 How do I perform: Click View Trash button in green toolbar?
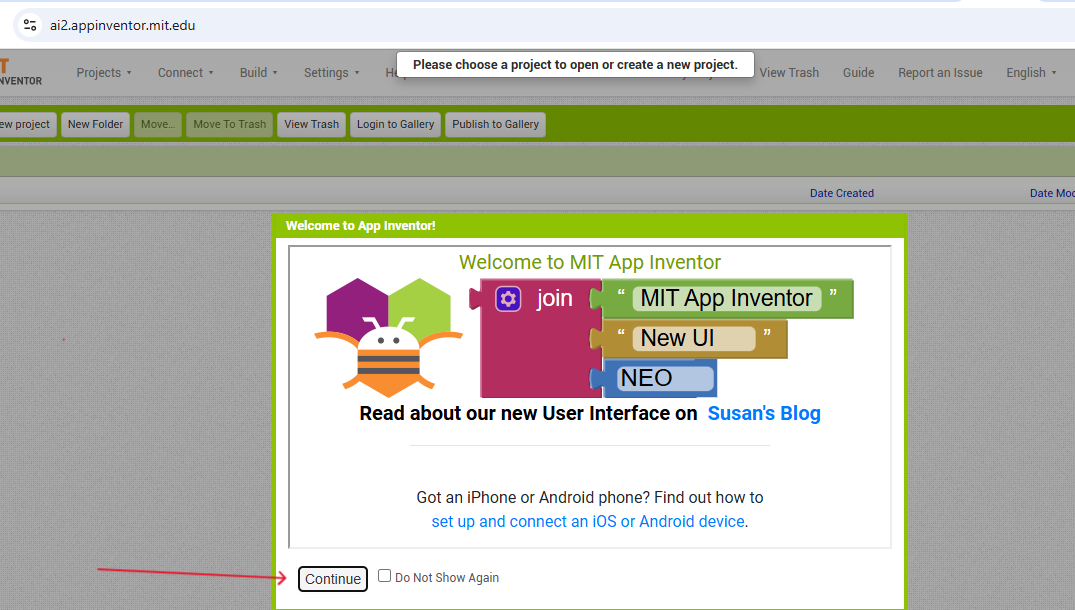(x=311, y=125)
